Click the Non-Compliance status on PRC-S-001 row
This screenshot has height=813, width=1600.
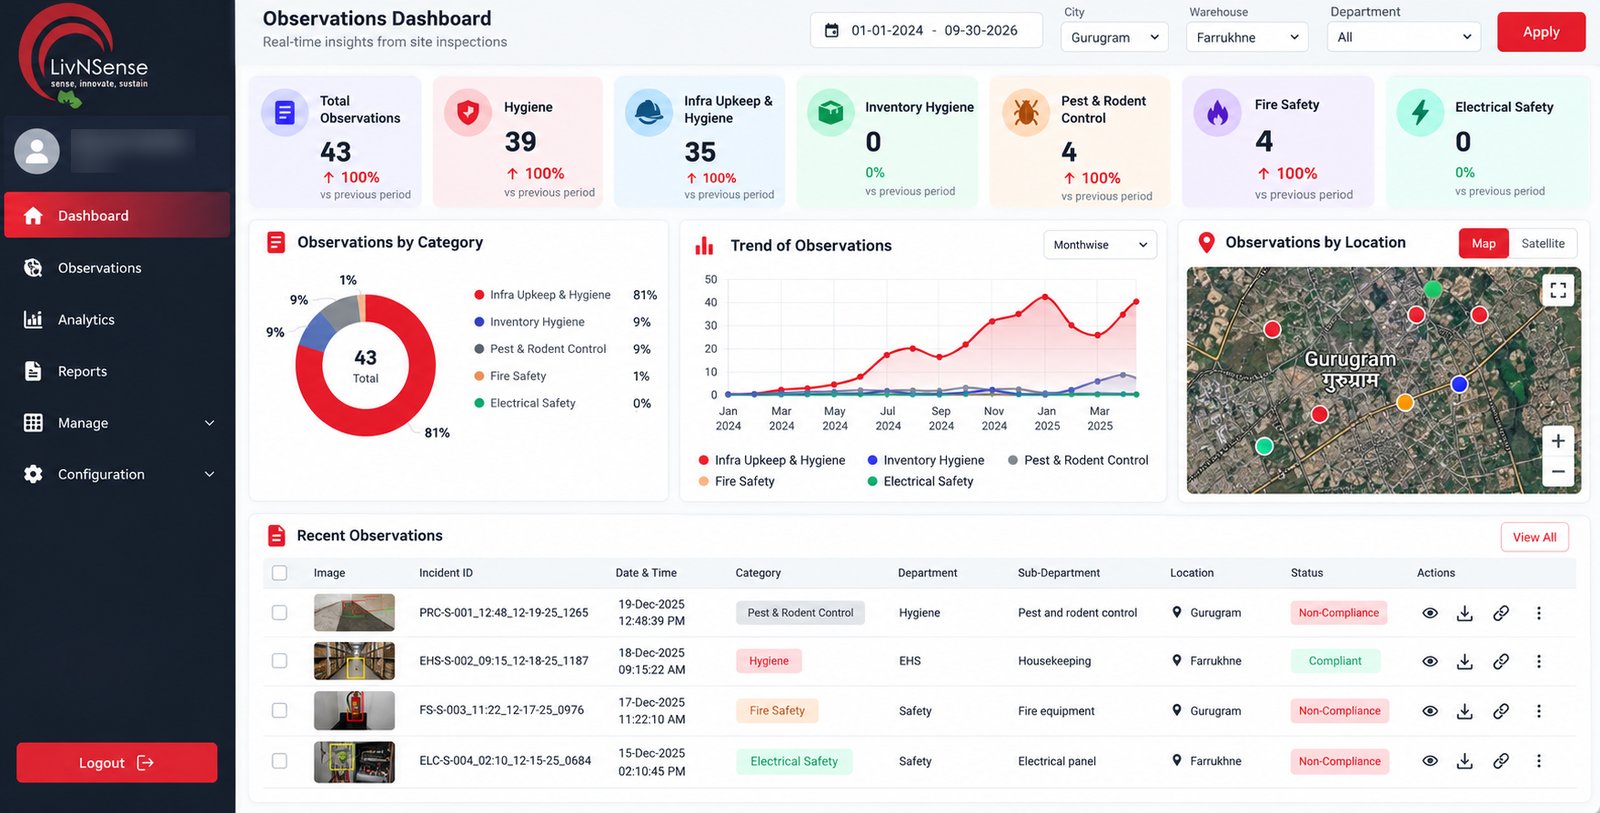click(x=1339, y=613)
